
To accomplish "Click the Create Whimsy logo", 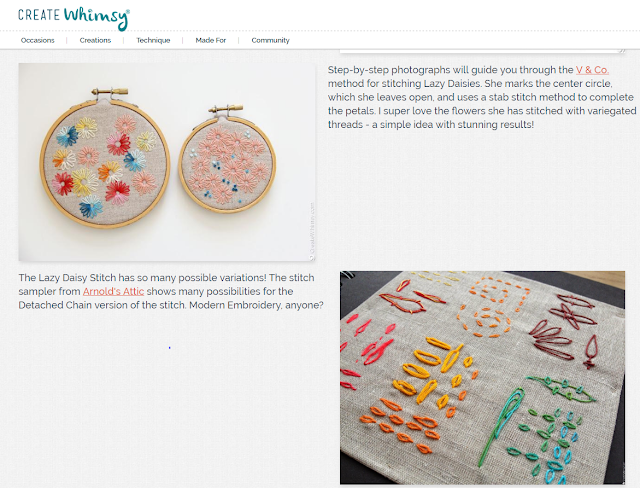I will (74, 18).
